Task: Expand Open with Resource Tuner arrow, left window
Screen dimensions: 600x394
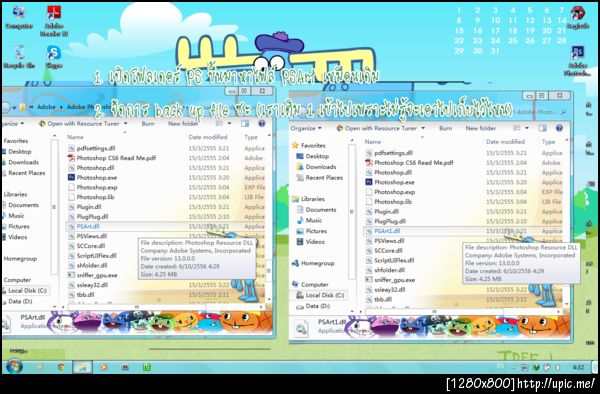Action: pyautogui.click(x=126, y=124)
